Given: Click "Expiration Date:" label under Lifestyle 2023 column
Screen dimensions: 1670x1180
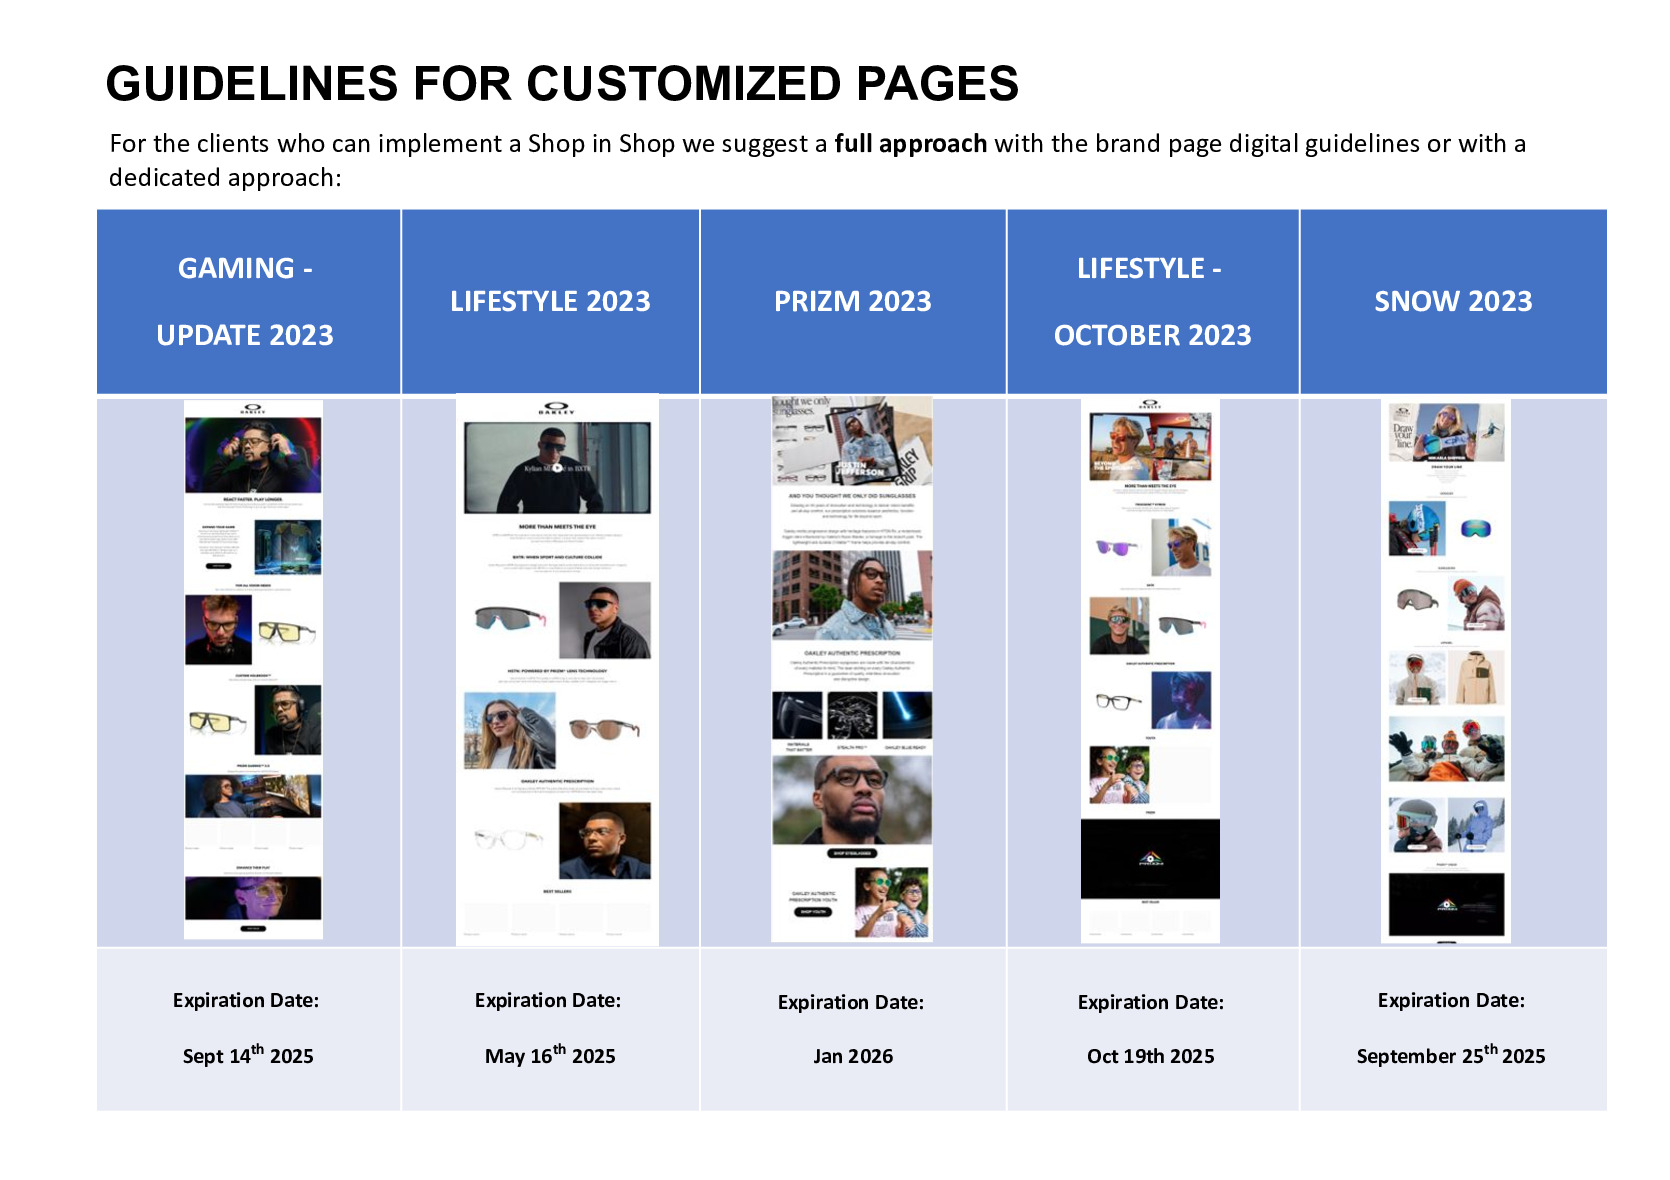Looking at the screenshot, I should pyautogui.click(x=548, y=1000).
